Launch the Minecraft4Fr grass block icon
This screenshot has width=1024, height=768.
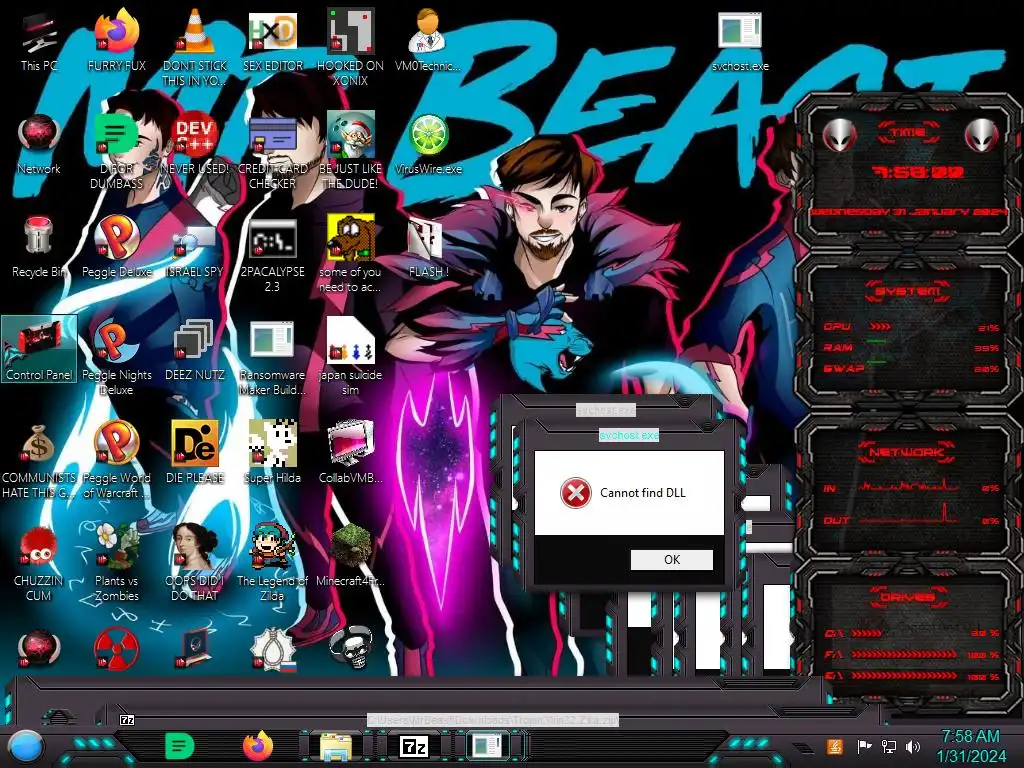point(350,556)
